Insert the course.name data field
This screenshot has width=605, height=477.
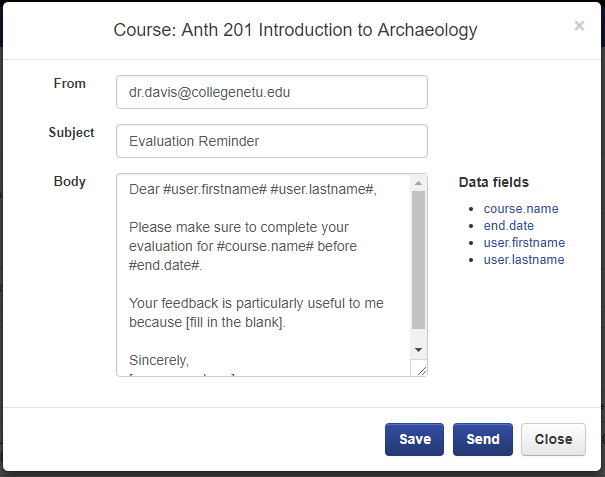click(x=521, y=209)
